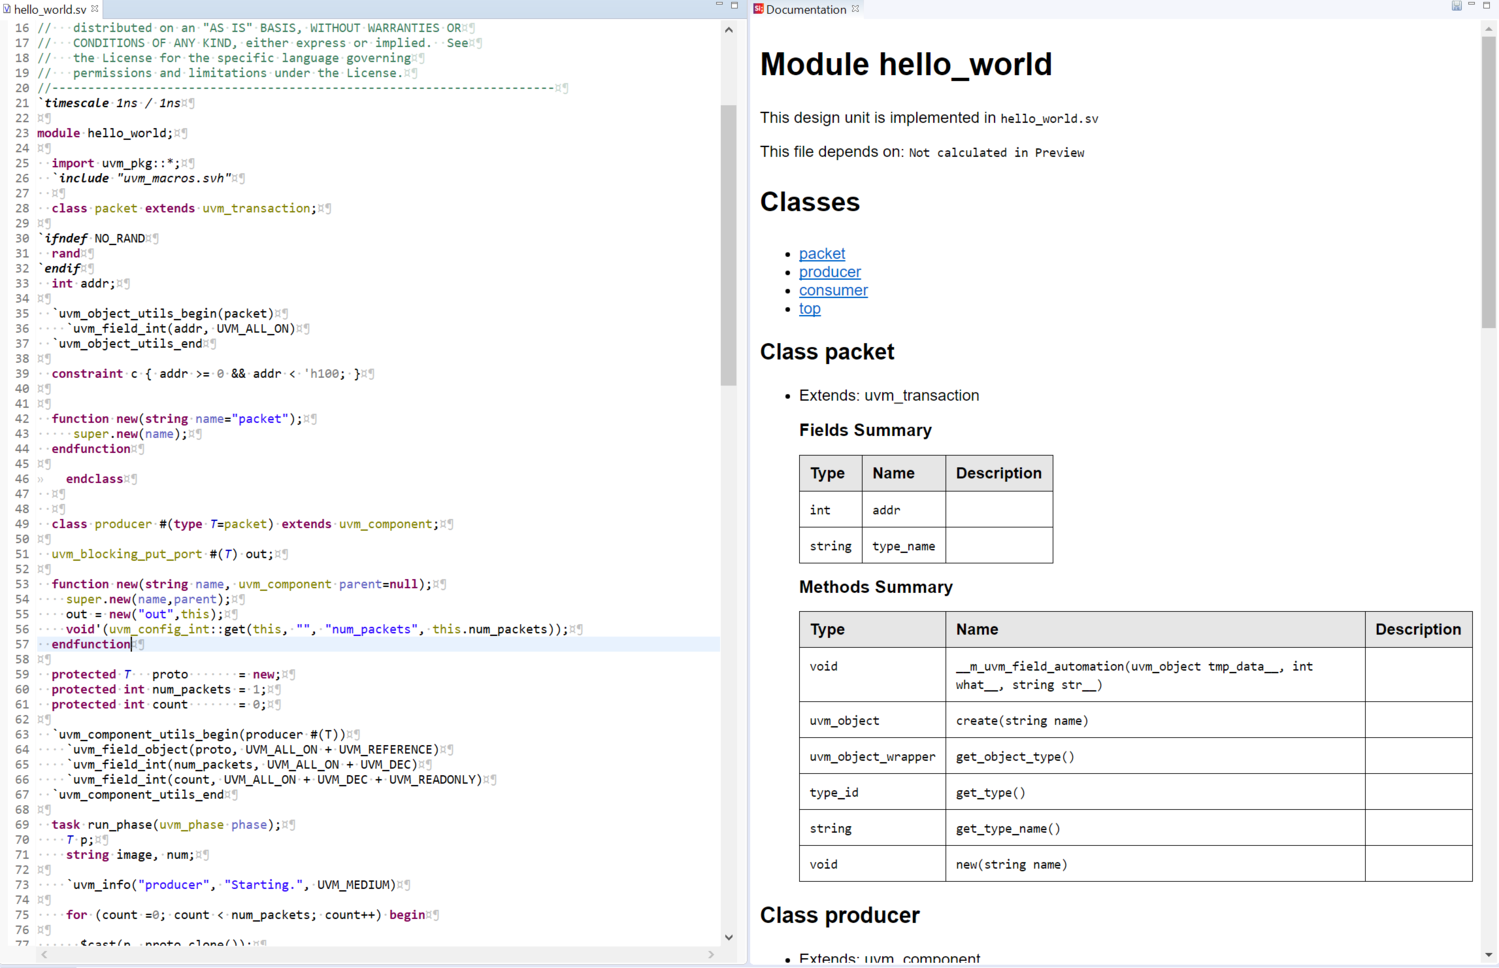Maximize the Documentation view

[1487, 6]
